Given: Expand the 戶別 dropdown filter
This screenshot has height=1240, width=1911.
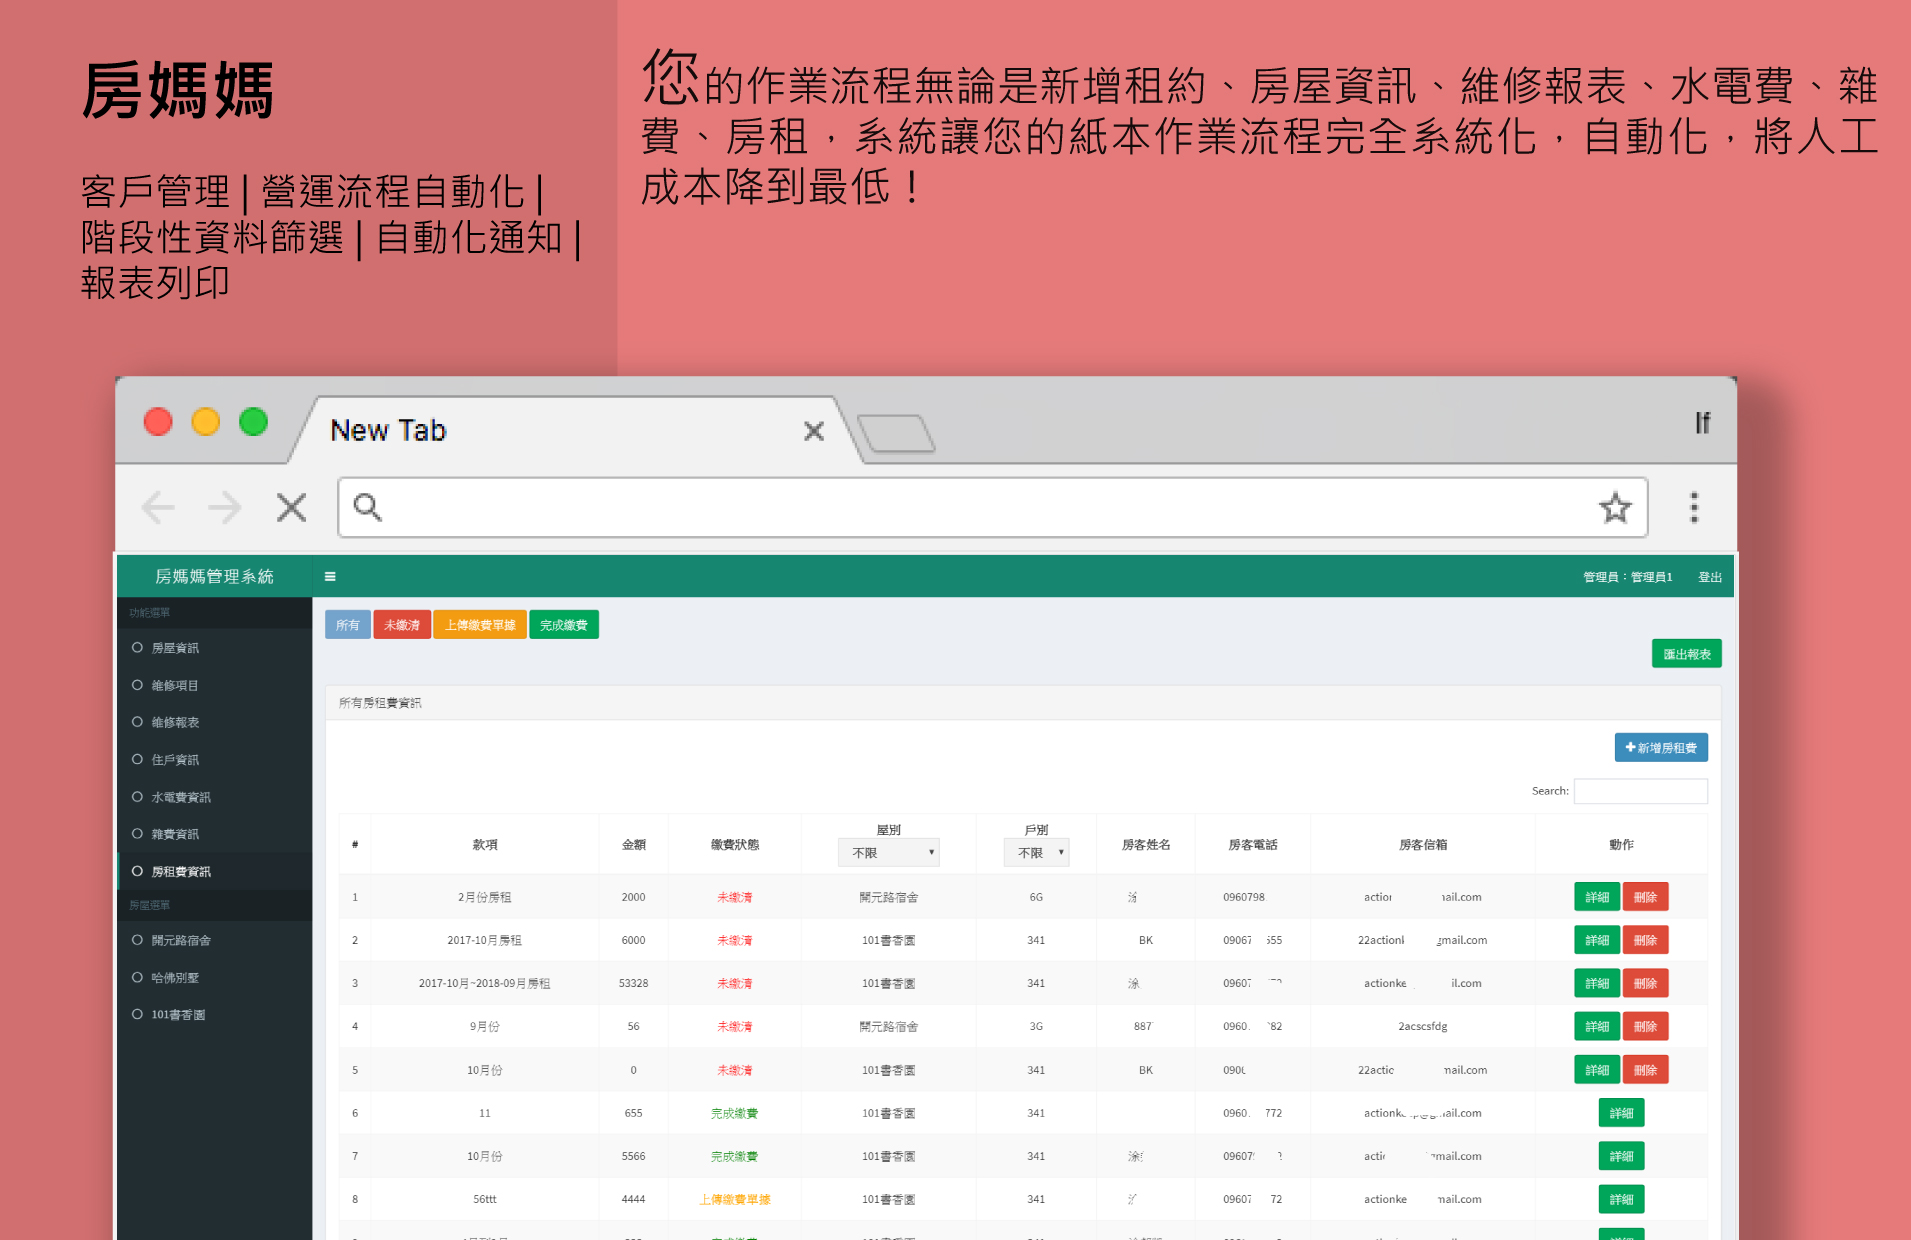Looking at the screenshot, I should coord(1036,853).
